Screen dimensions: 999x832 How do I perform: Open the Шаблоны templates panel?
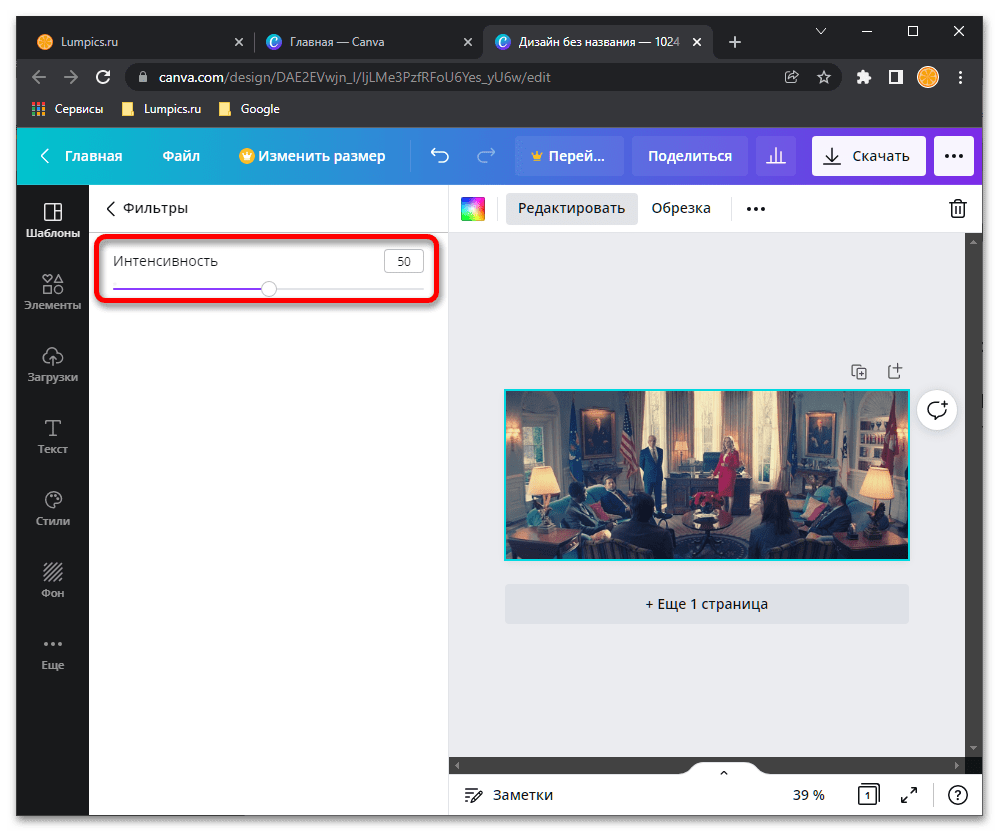[x=52, y=220]
